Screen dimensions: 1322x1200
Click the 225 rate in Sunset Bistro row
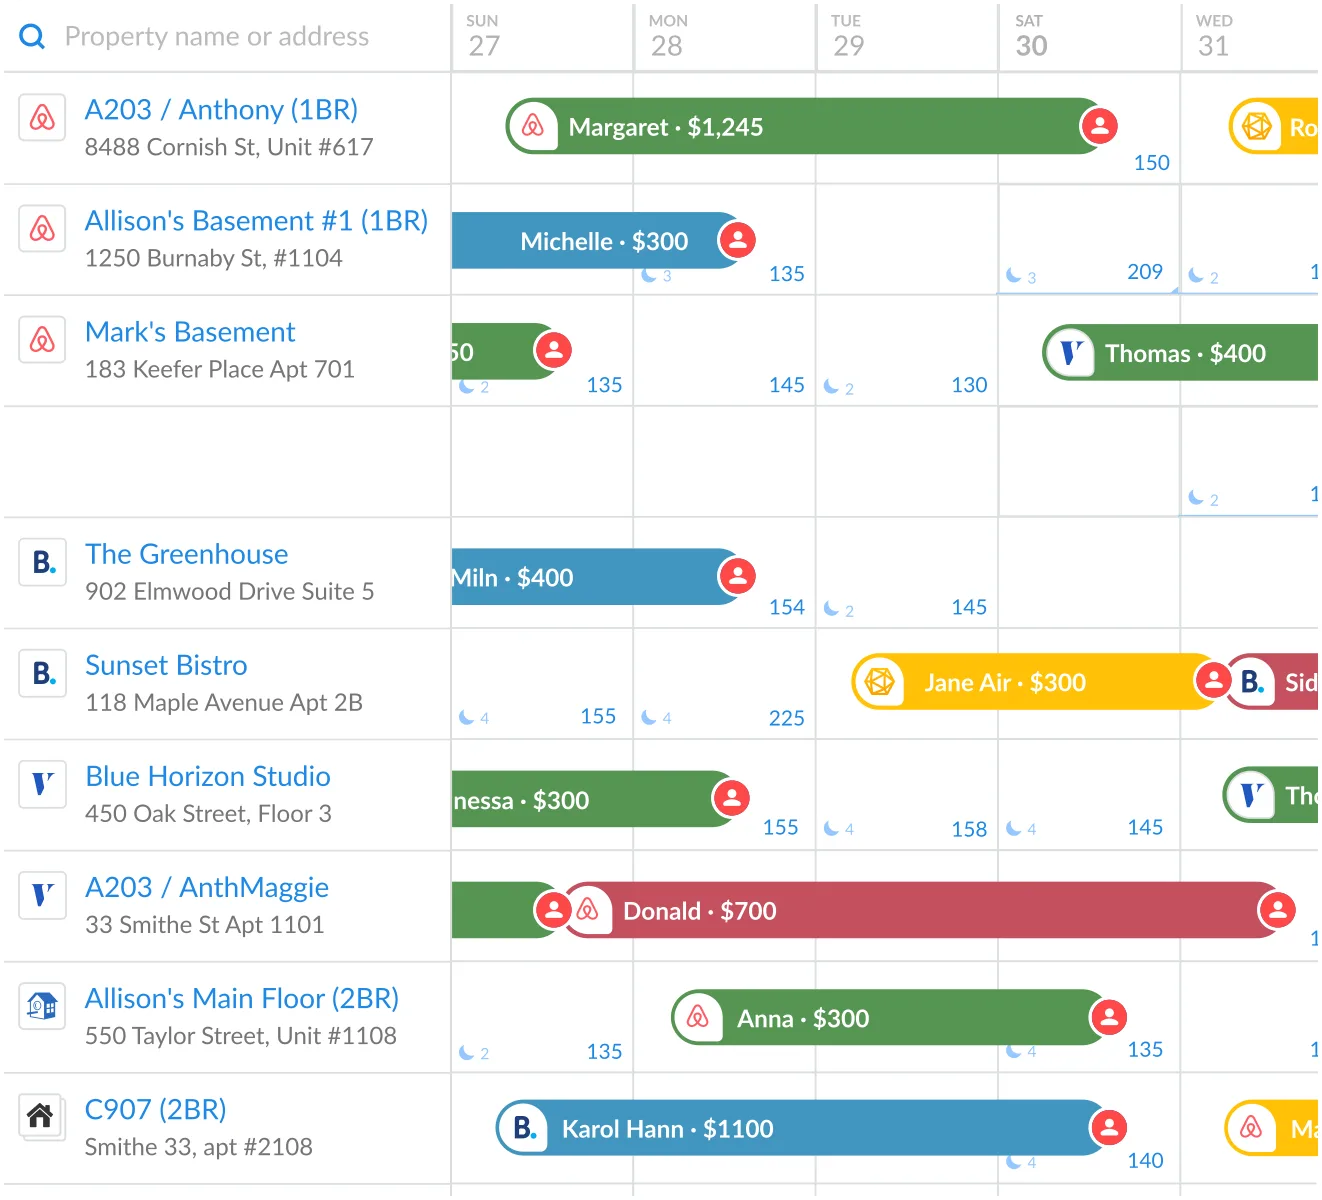tap(787, 718)
